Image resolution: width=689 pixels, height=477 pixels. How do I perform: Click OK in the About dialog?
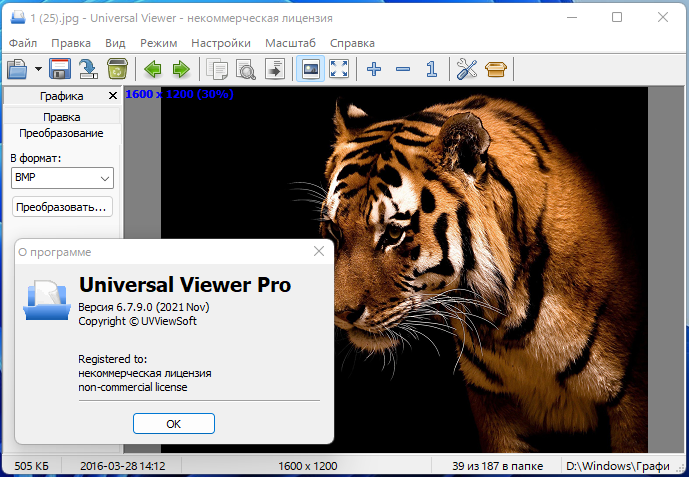click(x=174, y=423)
